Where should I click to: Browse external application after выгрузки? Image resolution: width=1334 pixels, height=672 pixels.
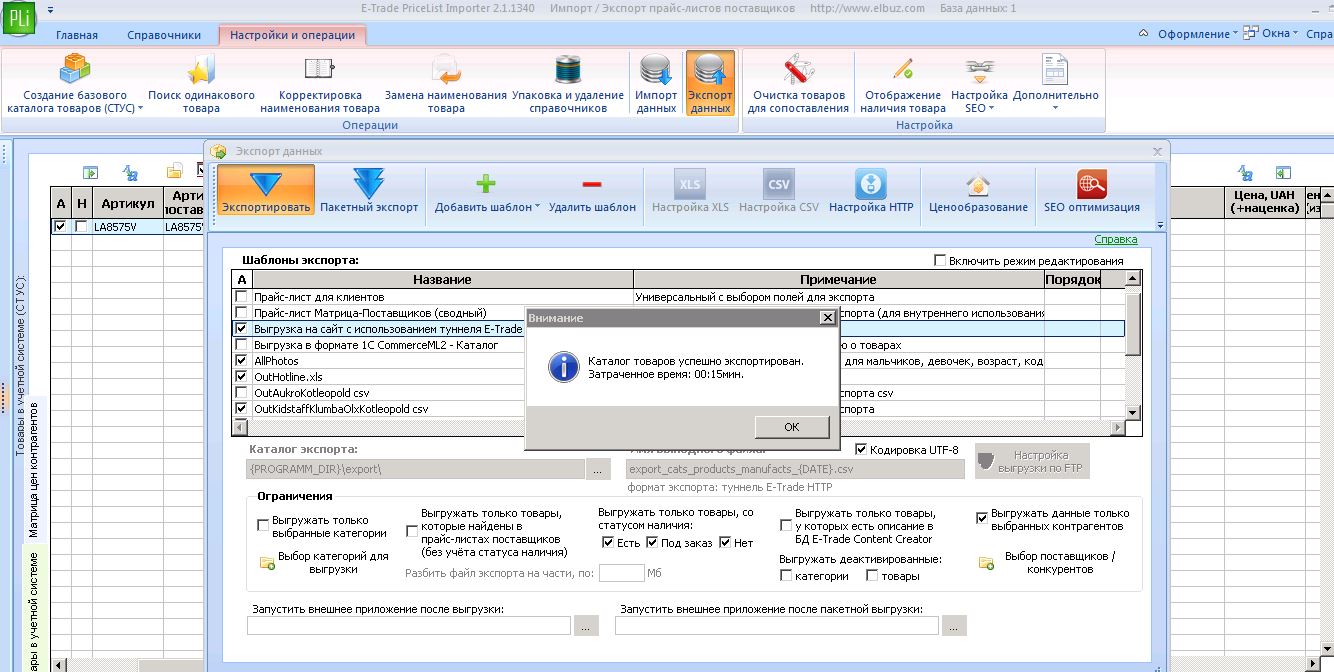(x=586, y=626)
